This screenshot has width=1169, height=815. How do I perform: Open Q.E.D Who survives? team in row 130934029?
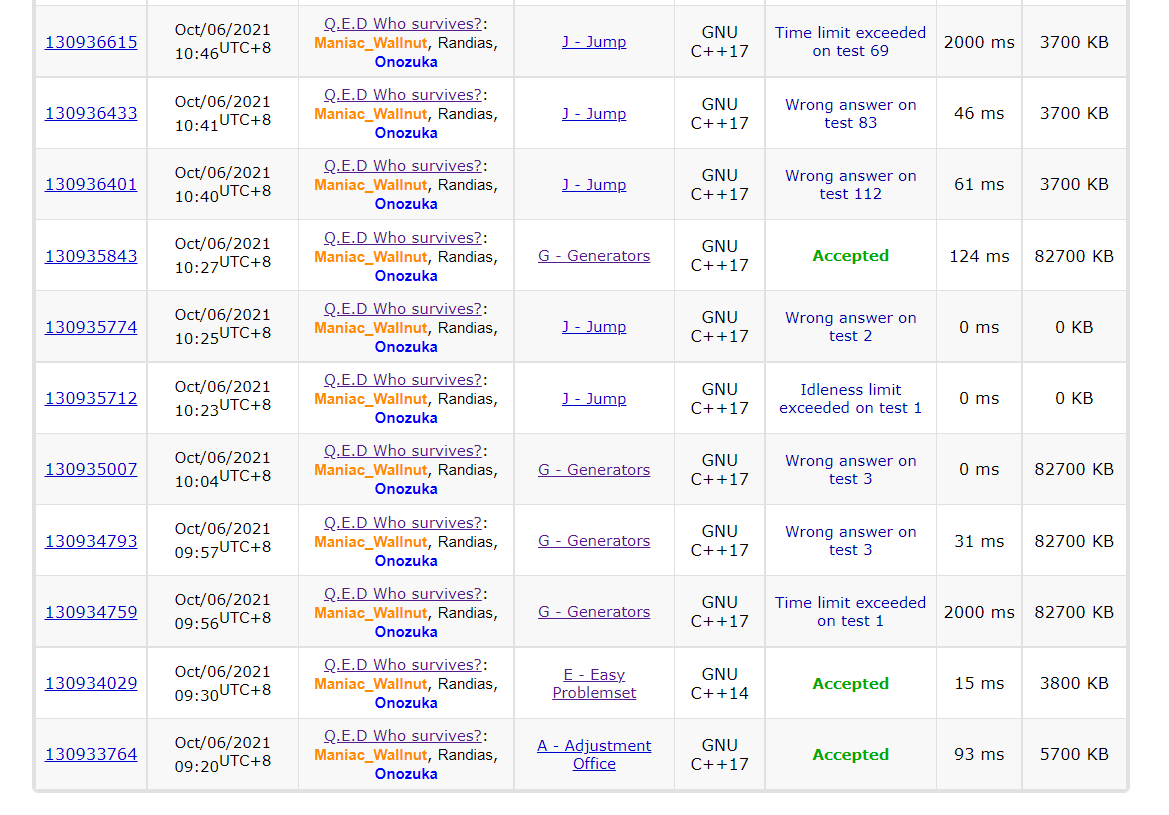pos(403,665)
